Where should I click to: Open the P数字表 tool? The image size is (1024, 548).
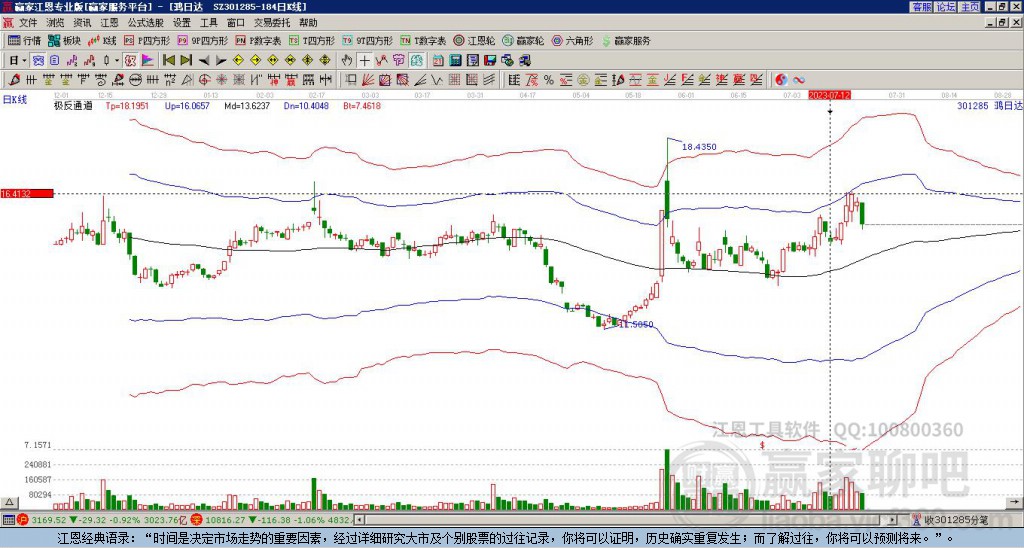pos(258,40)
